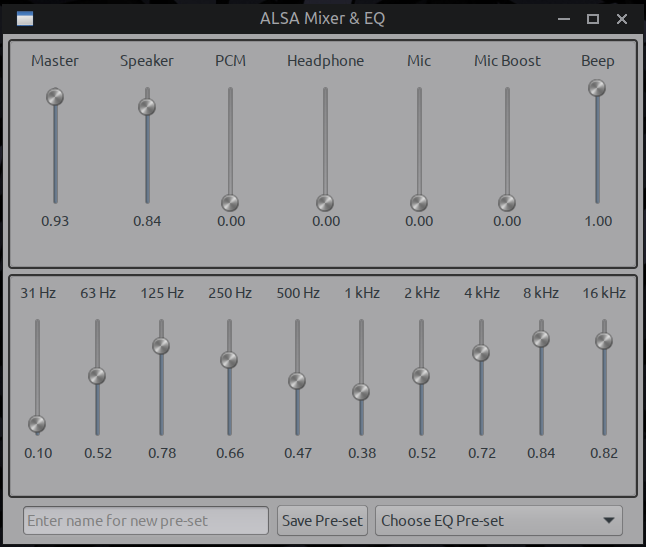The width and height of the screenshot is (646, 547).
Task: Click the window menu icon in title bar
Action: coord(25,19)
